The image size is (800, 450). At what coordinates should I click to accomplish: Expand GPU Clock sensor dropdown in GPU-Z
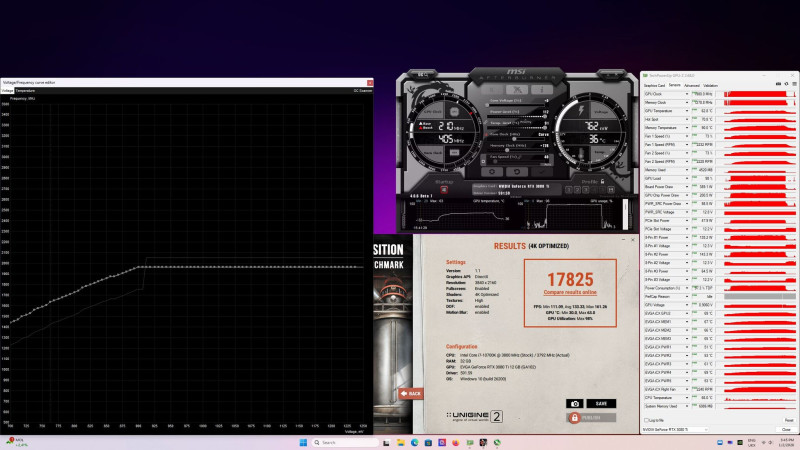[x=687, y=94]
